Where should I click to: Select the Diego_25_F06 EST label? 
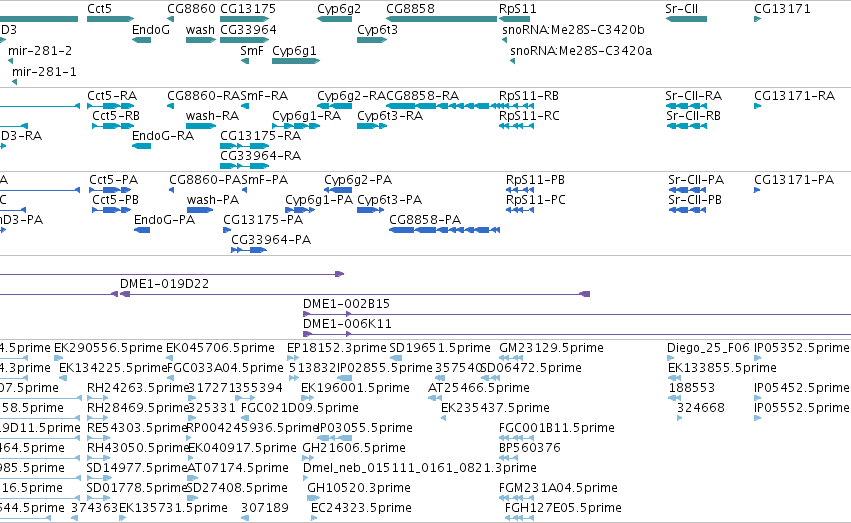pyautogui.click(x=708, y=348)
